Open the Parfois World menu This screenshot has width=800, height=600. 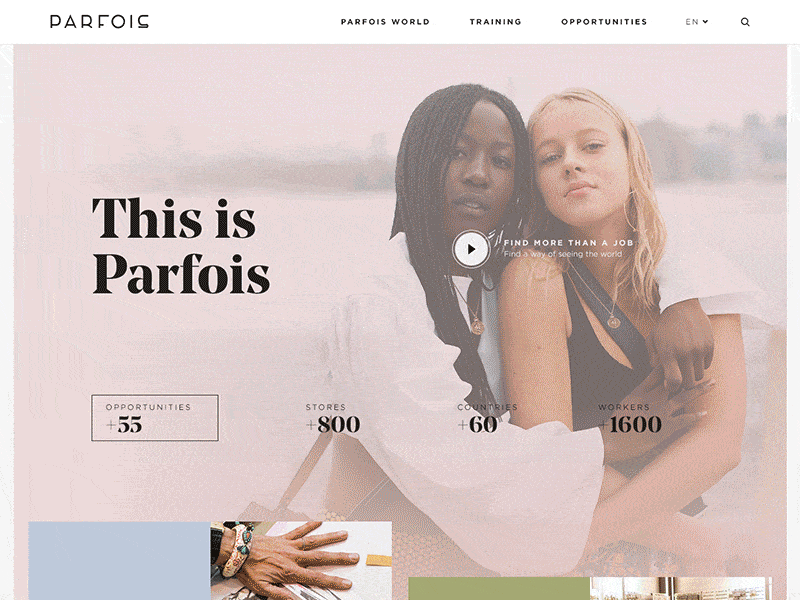pyautogui.click(x=385, y=22)
